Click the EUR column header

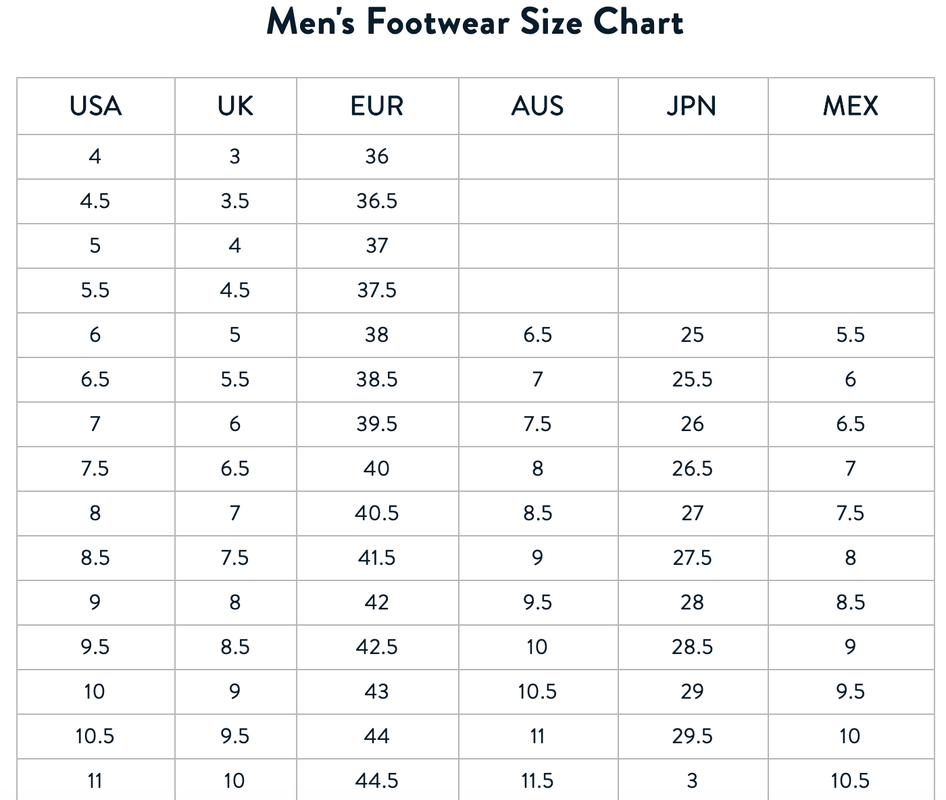pyautogui.click(x=377, y=106)
